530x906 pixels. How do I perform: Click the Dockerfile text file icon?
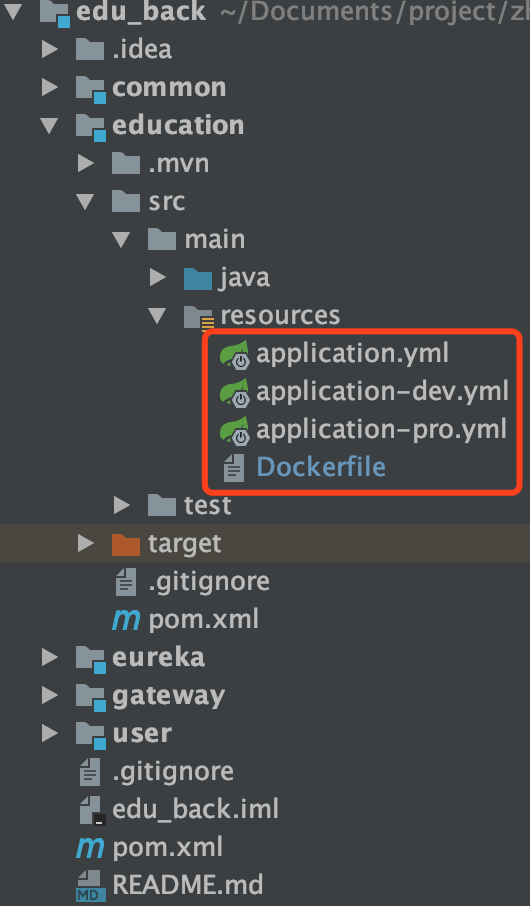tap(234, 467)
